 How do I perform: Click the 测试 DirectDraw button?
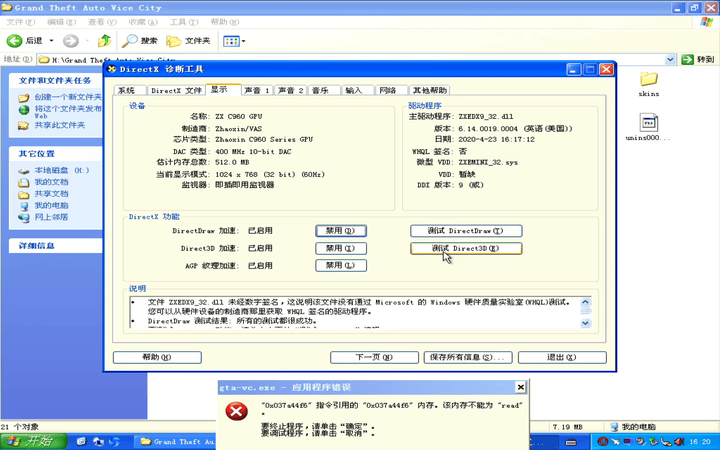tap(466, 231)
